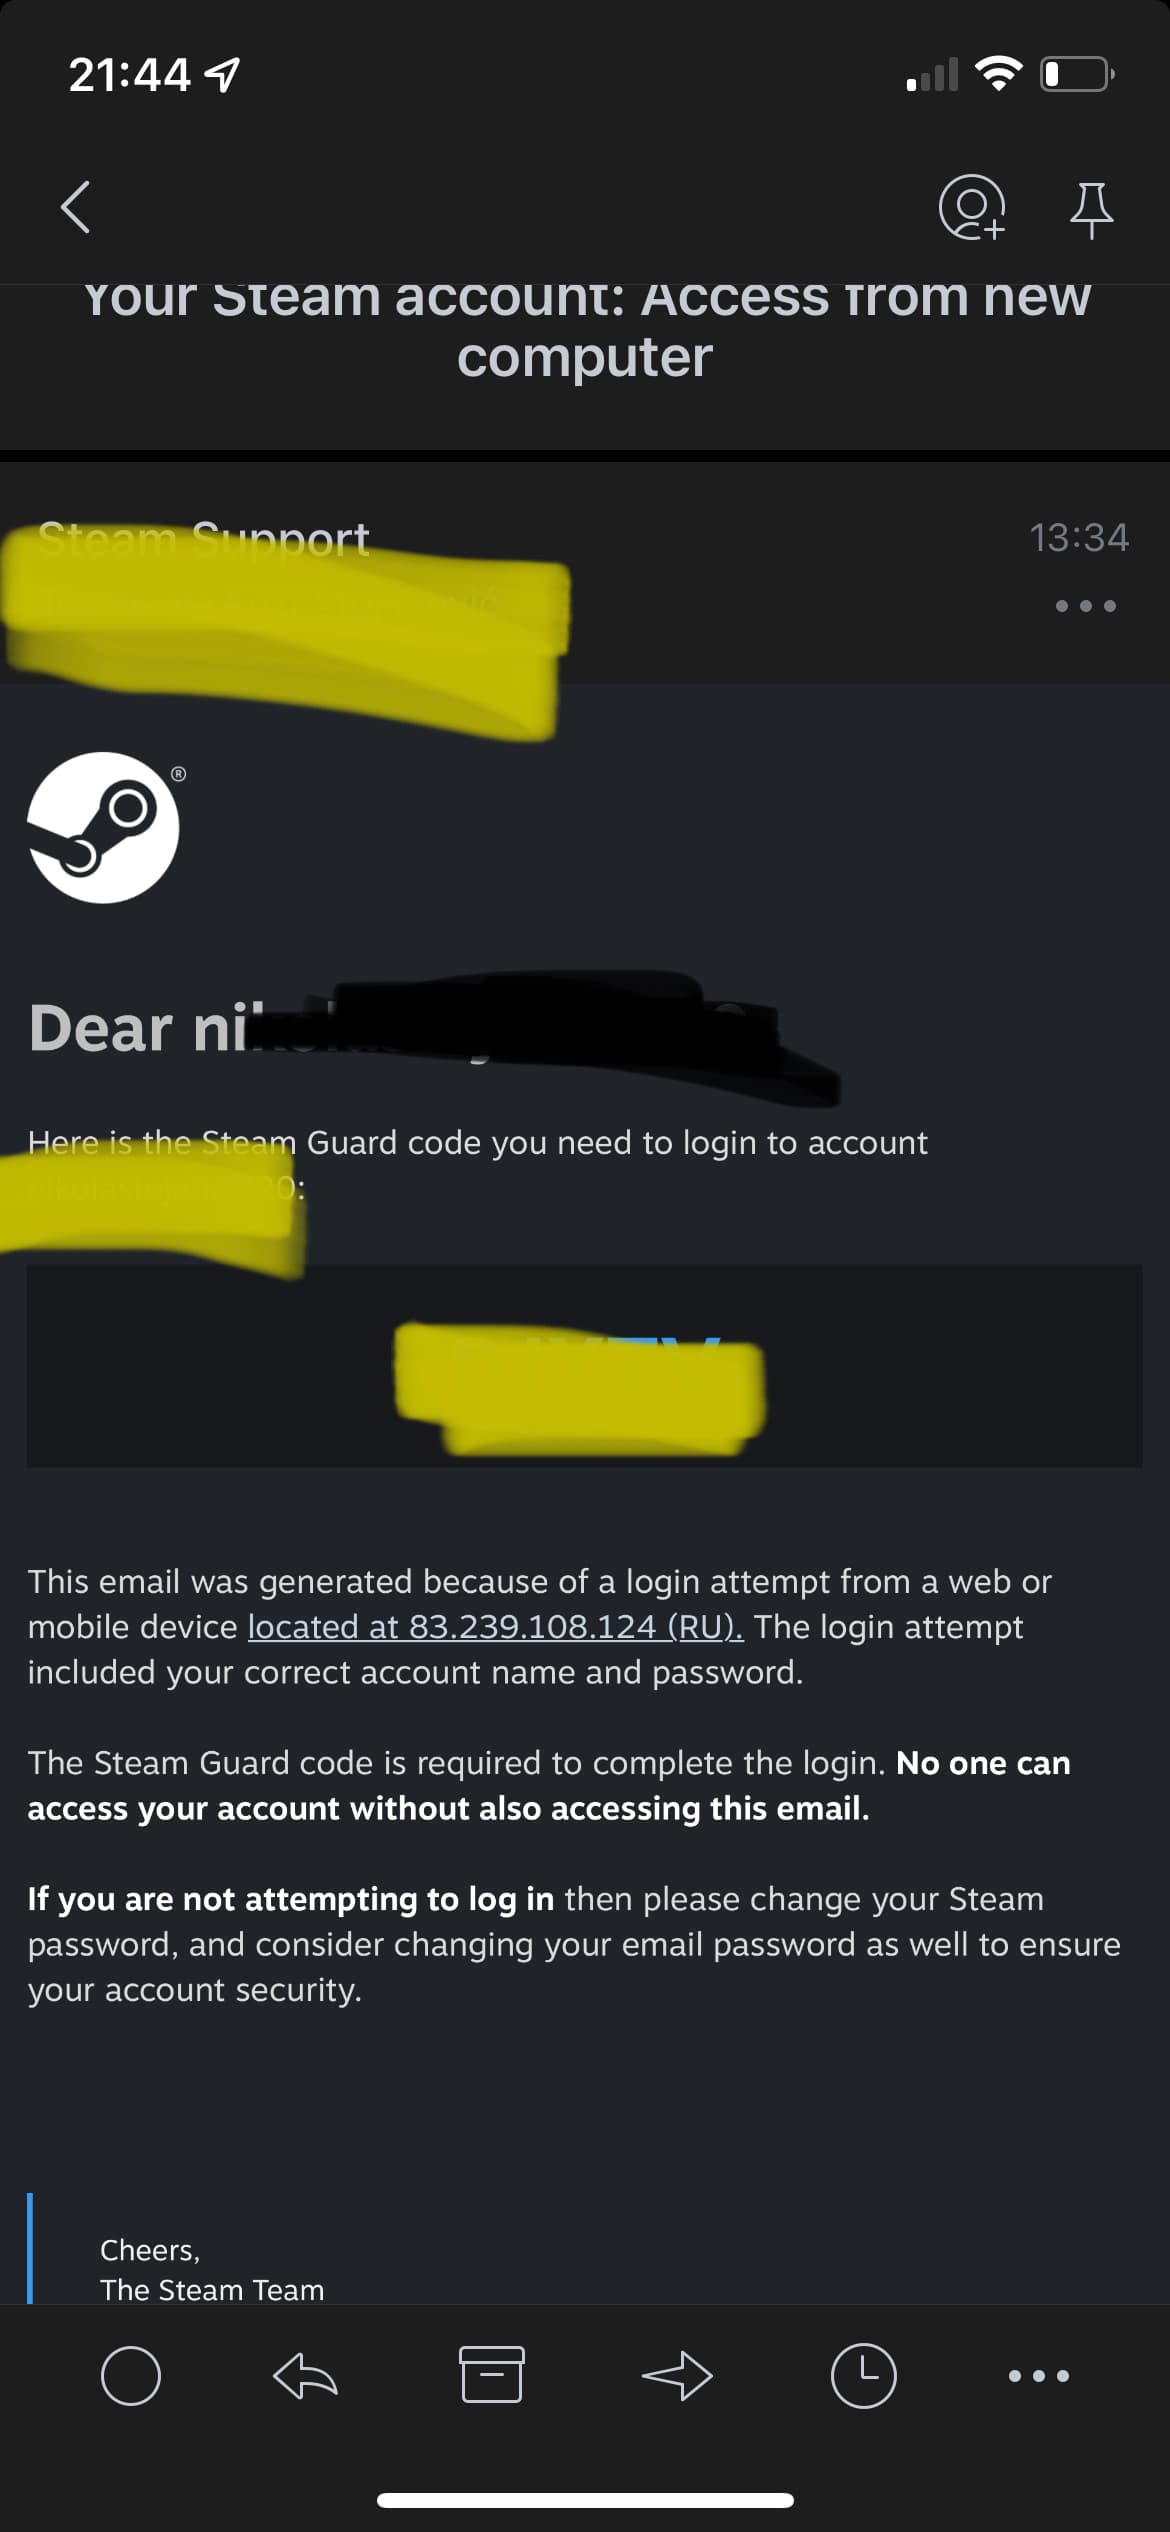Image resolution: width=1170 pixels, height=2532 pixels.
Task: Tap the Steam Guard code box
Action: [584, 1365]
